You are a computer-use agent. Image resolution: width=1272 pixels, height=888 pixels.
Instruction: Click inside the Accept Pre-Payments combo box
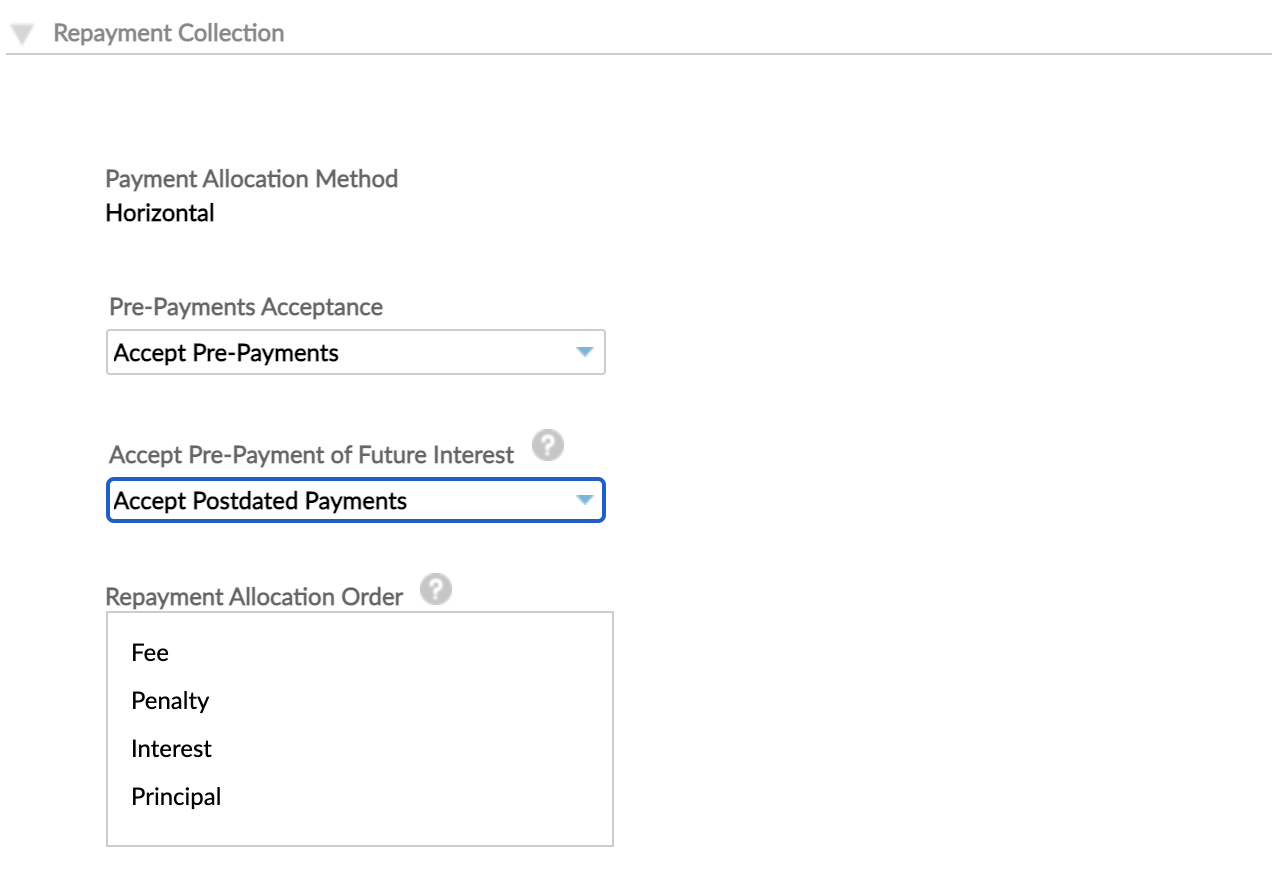pos(300,352)
